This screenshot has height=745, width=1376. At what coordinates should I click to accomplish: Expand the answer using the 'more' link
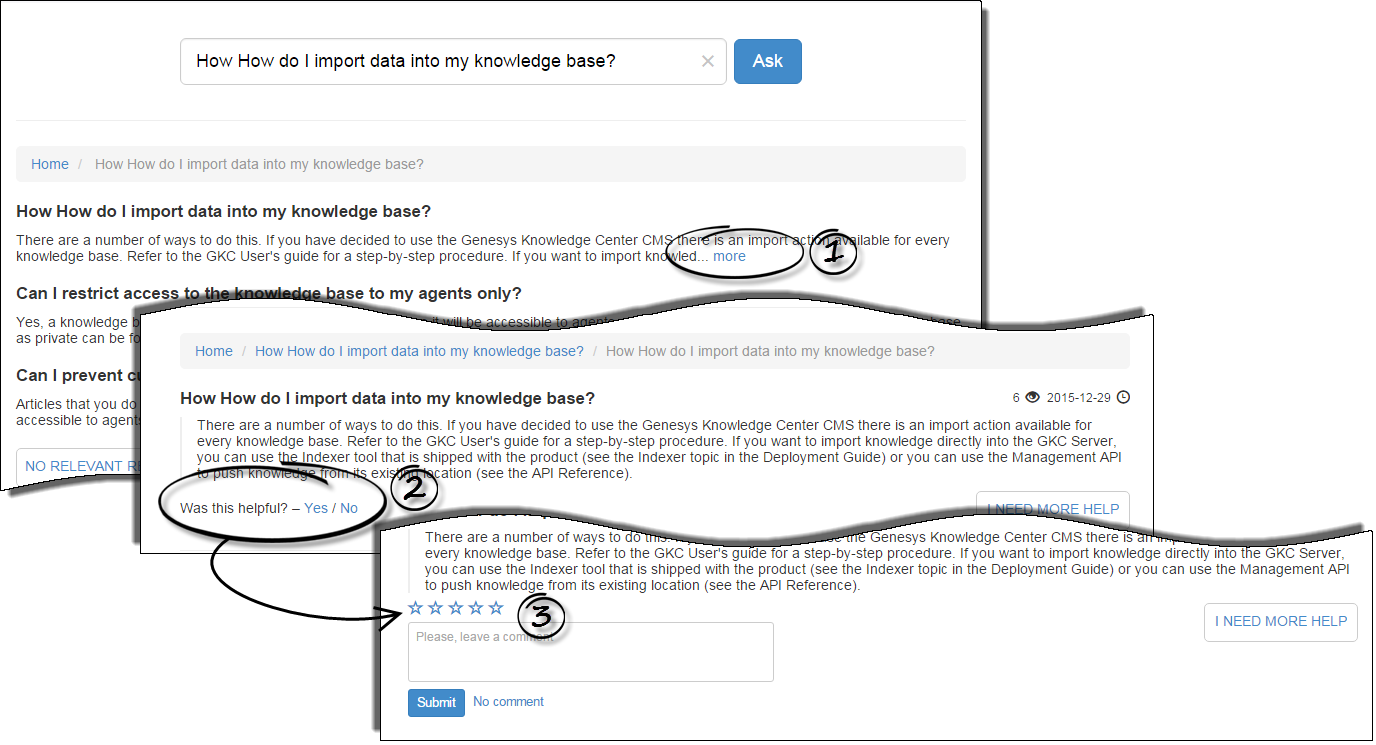pos(729,256)
